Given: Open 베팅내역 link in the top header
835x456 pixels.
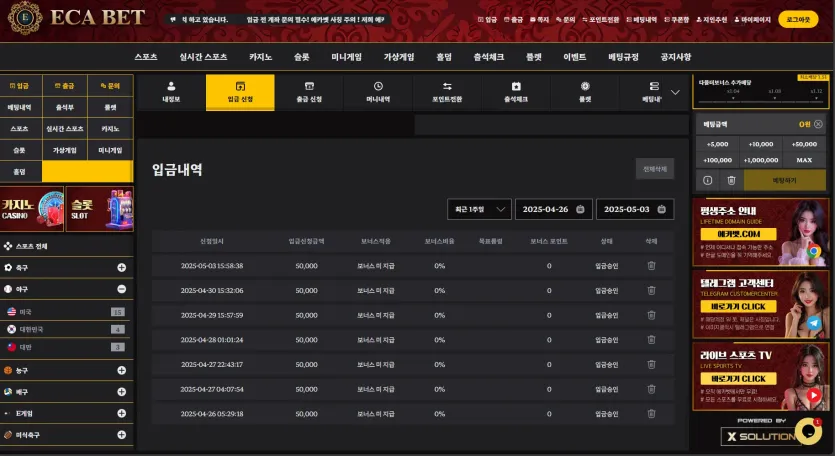Looking at the screenshot, I should point(642,20).
